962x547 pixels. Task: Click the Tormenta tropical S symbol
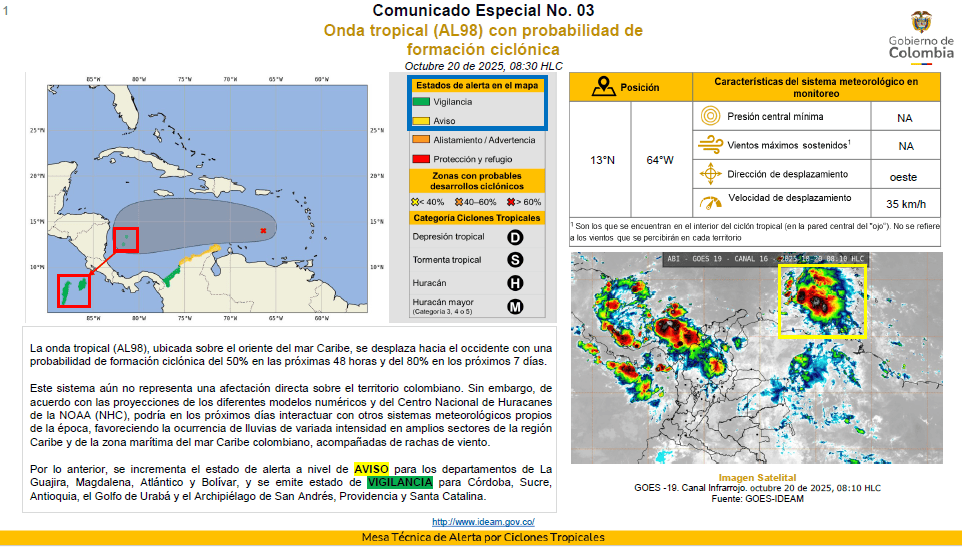click(515, 260)
